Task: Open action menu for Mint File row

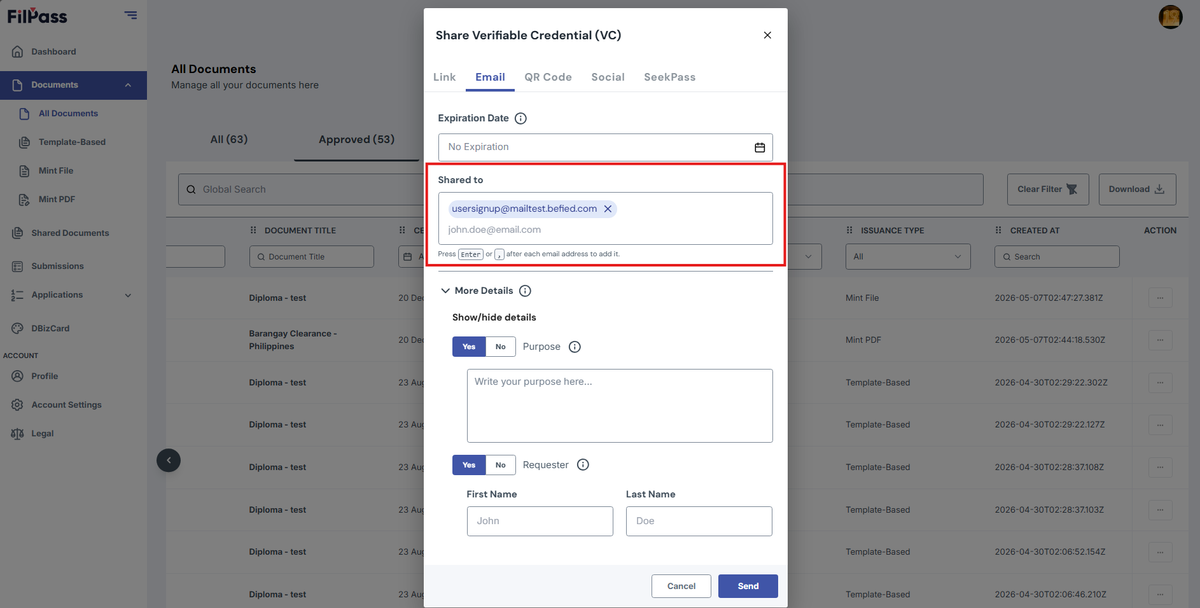Action: pos(1160,298)
